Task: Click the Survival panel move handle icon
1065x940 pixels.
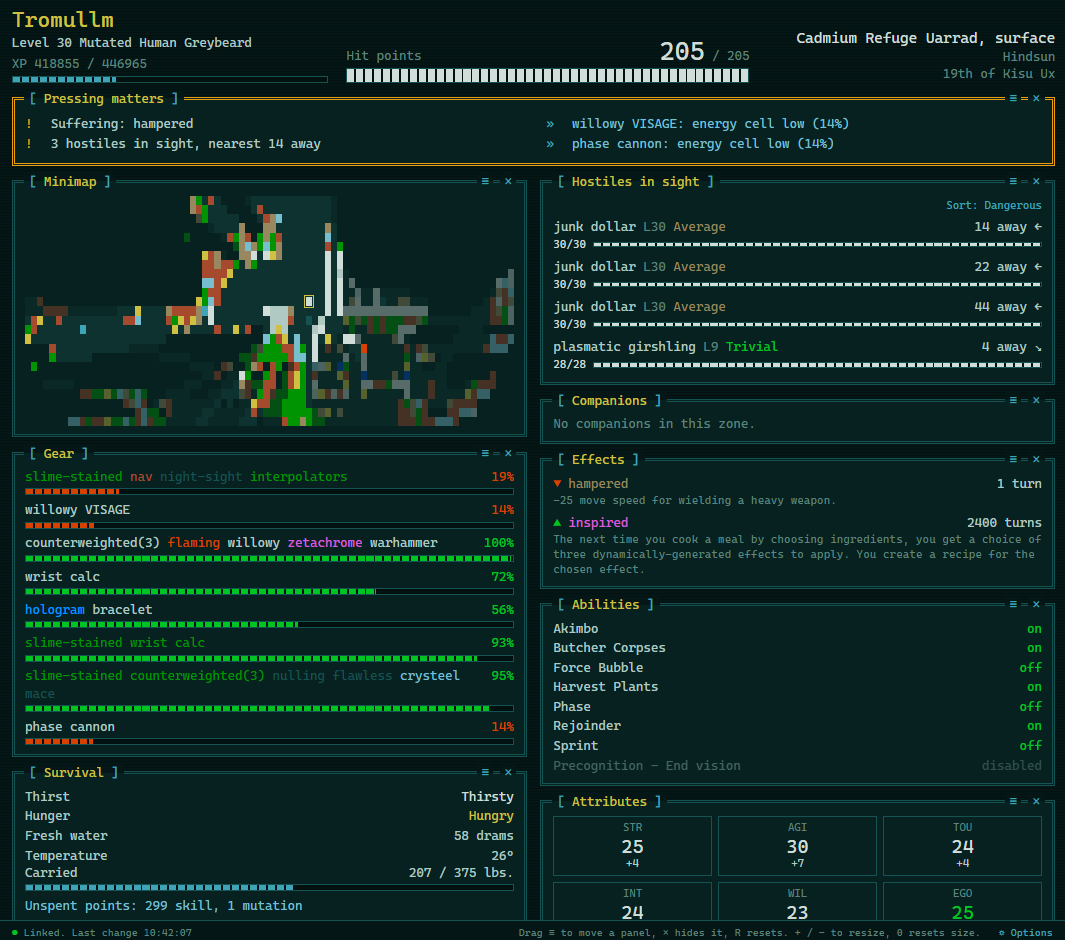Action: (x=485, y=772)
